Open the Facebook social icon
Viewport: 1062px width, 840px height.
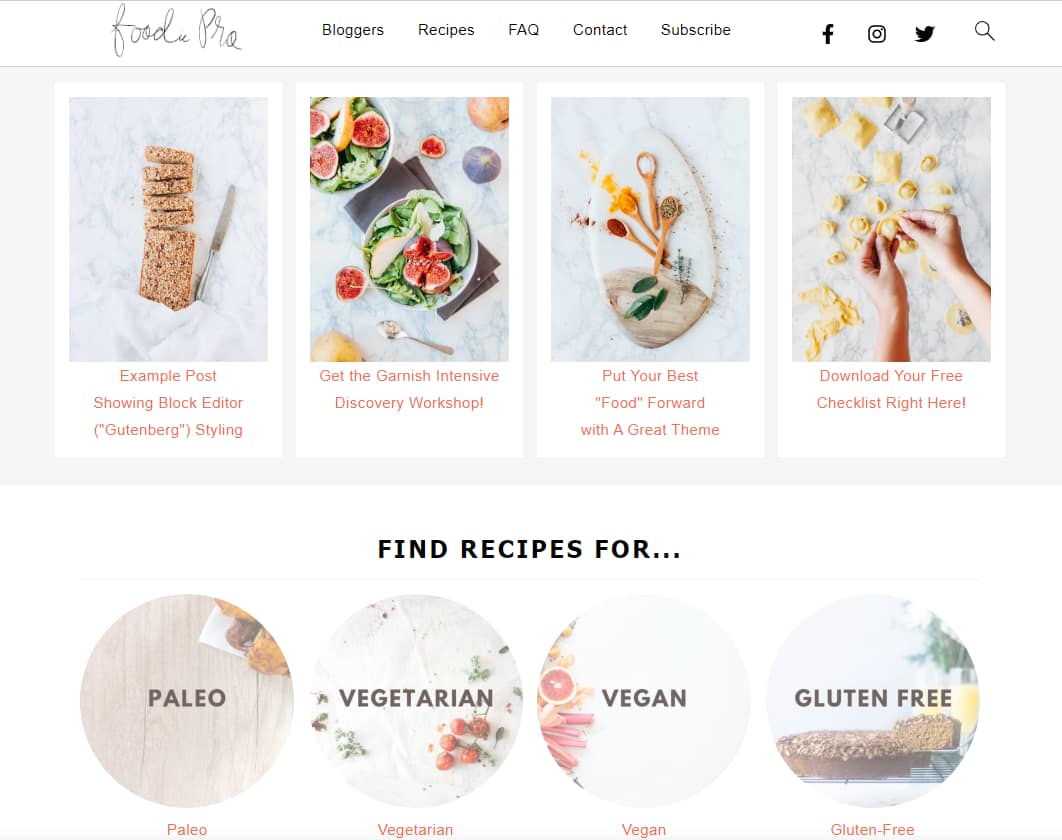point(828,34)
